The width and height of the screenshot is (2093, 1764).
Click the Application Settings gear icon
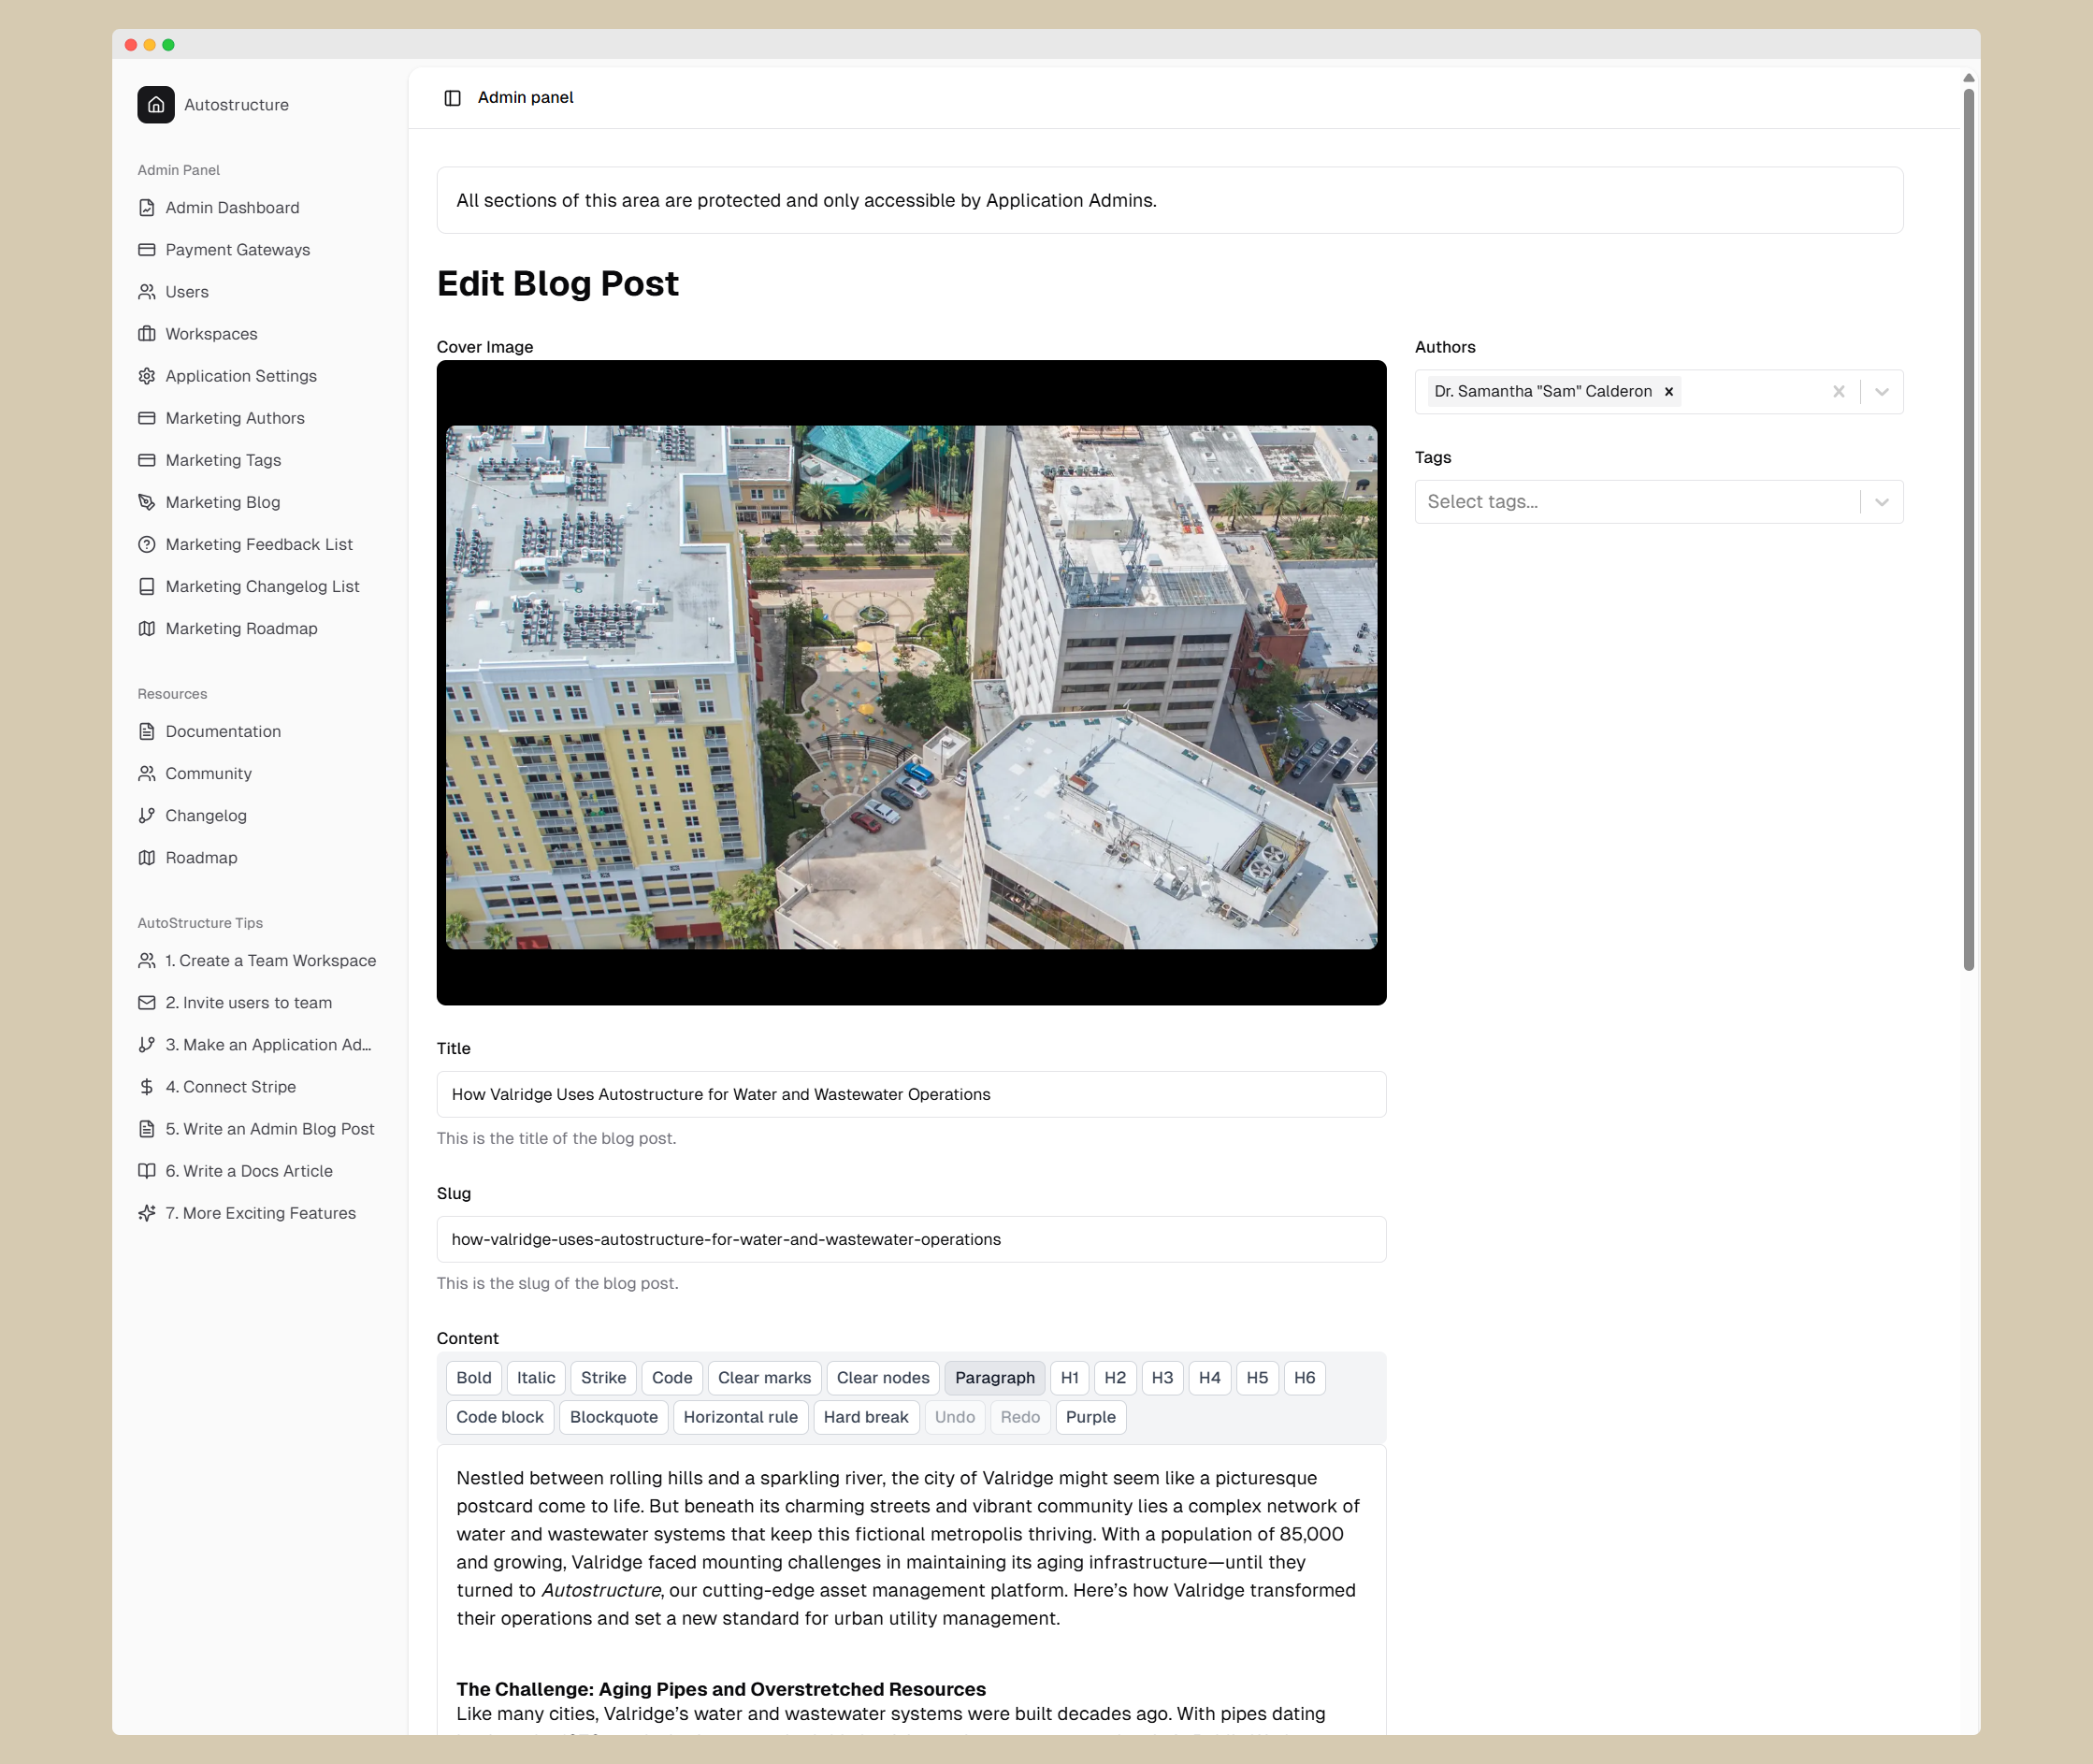tap(147, 376)
